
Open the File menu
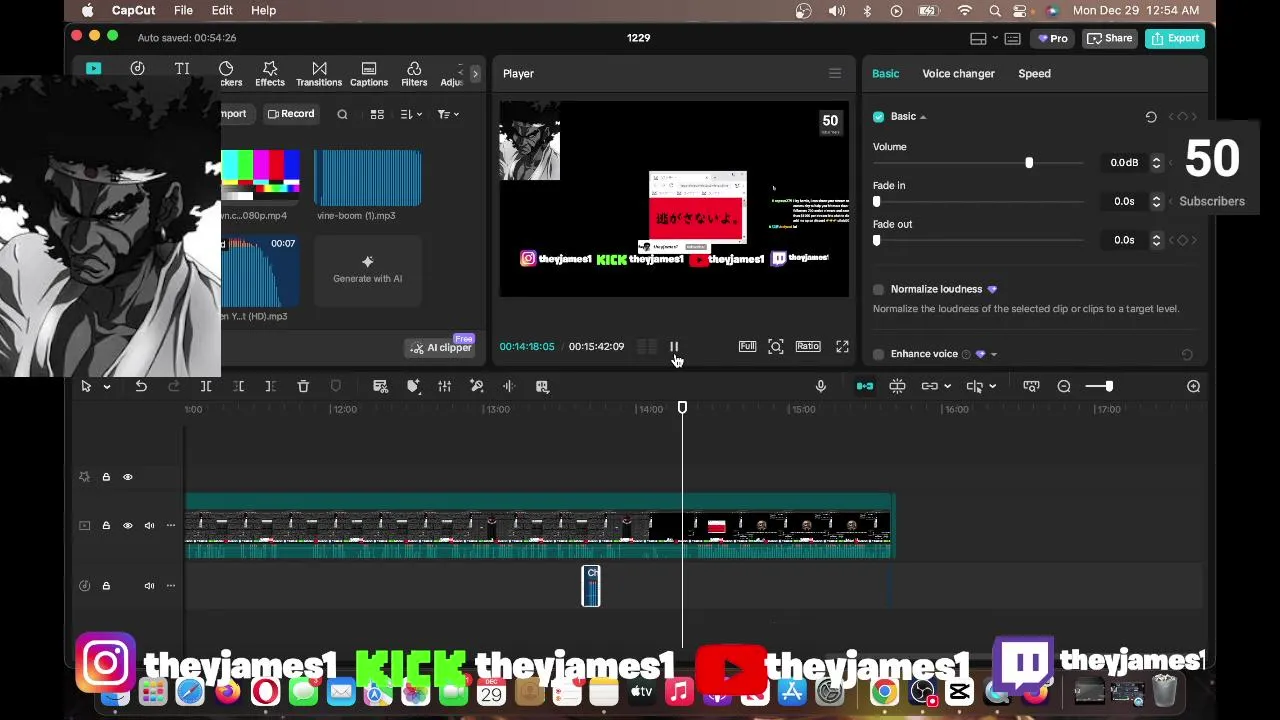coord(183,10)
